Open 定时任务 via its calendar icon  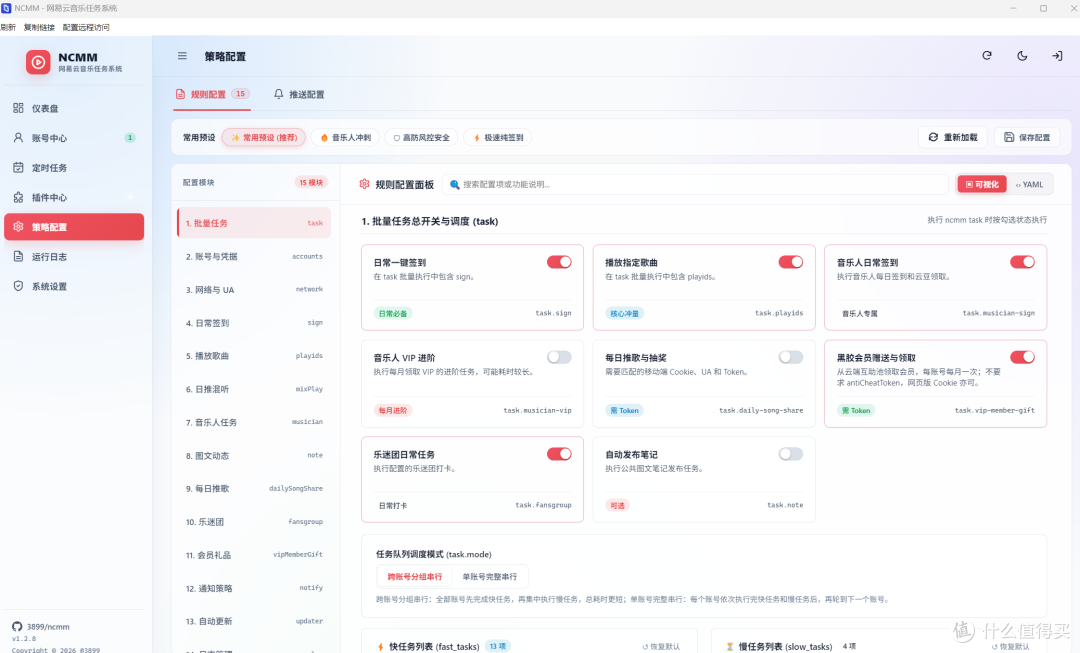(x=18, y=167)
